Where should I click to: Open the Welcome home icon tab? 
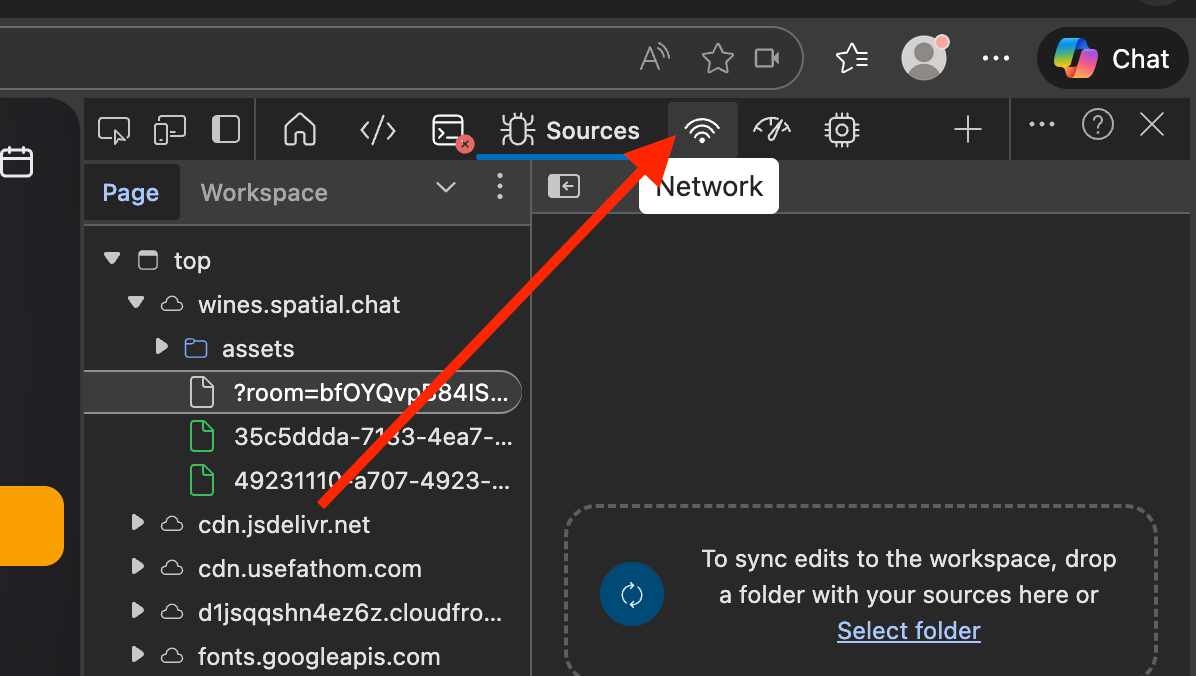click(x=300, y=130)
